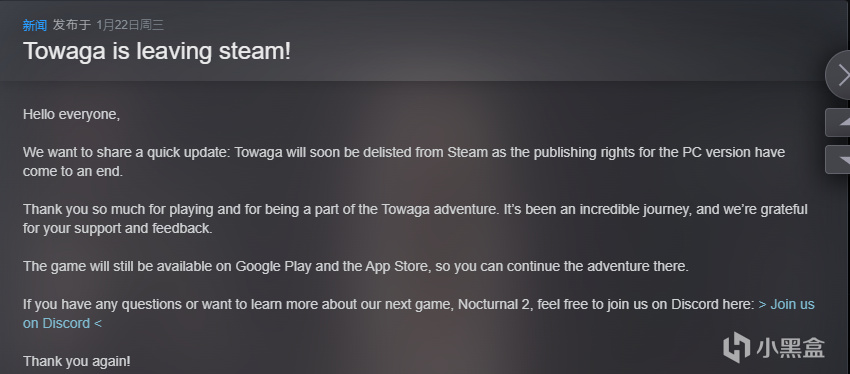Click the Thank you so much paragraph
The width and height of the screenshot is (850, 374).
click(x=415, y=218)
